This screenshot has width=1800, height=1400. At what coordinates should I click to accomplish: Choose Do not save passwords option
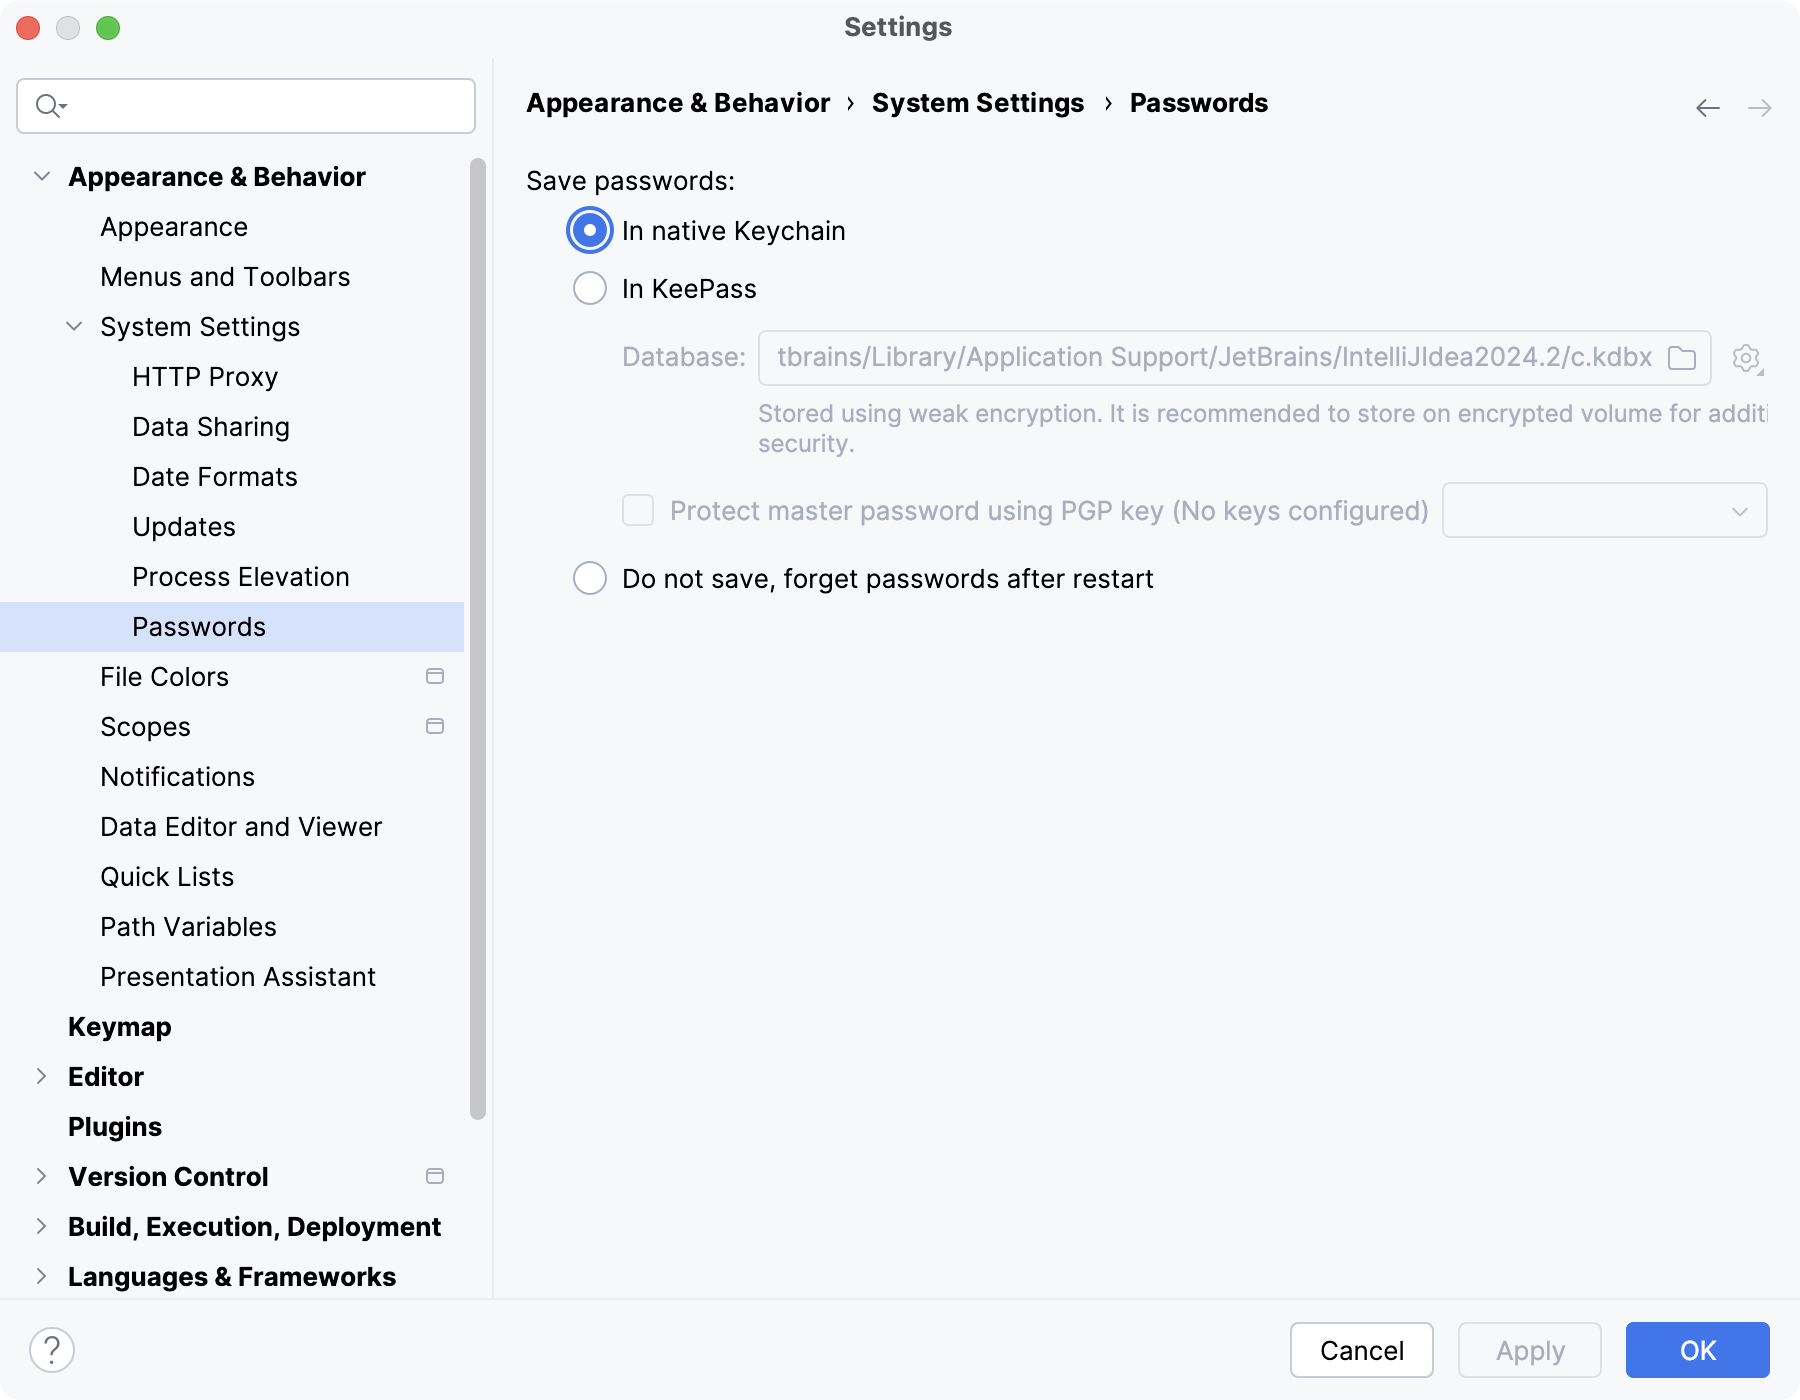point(590,579)
